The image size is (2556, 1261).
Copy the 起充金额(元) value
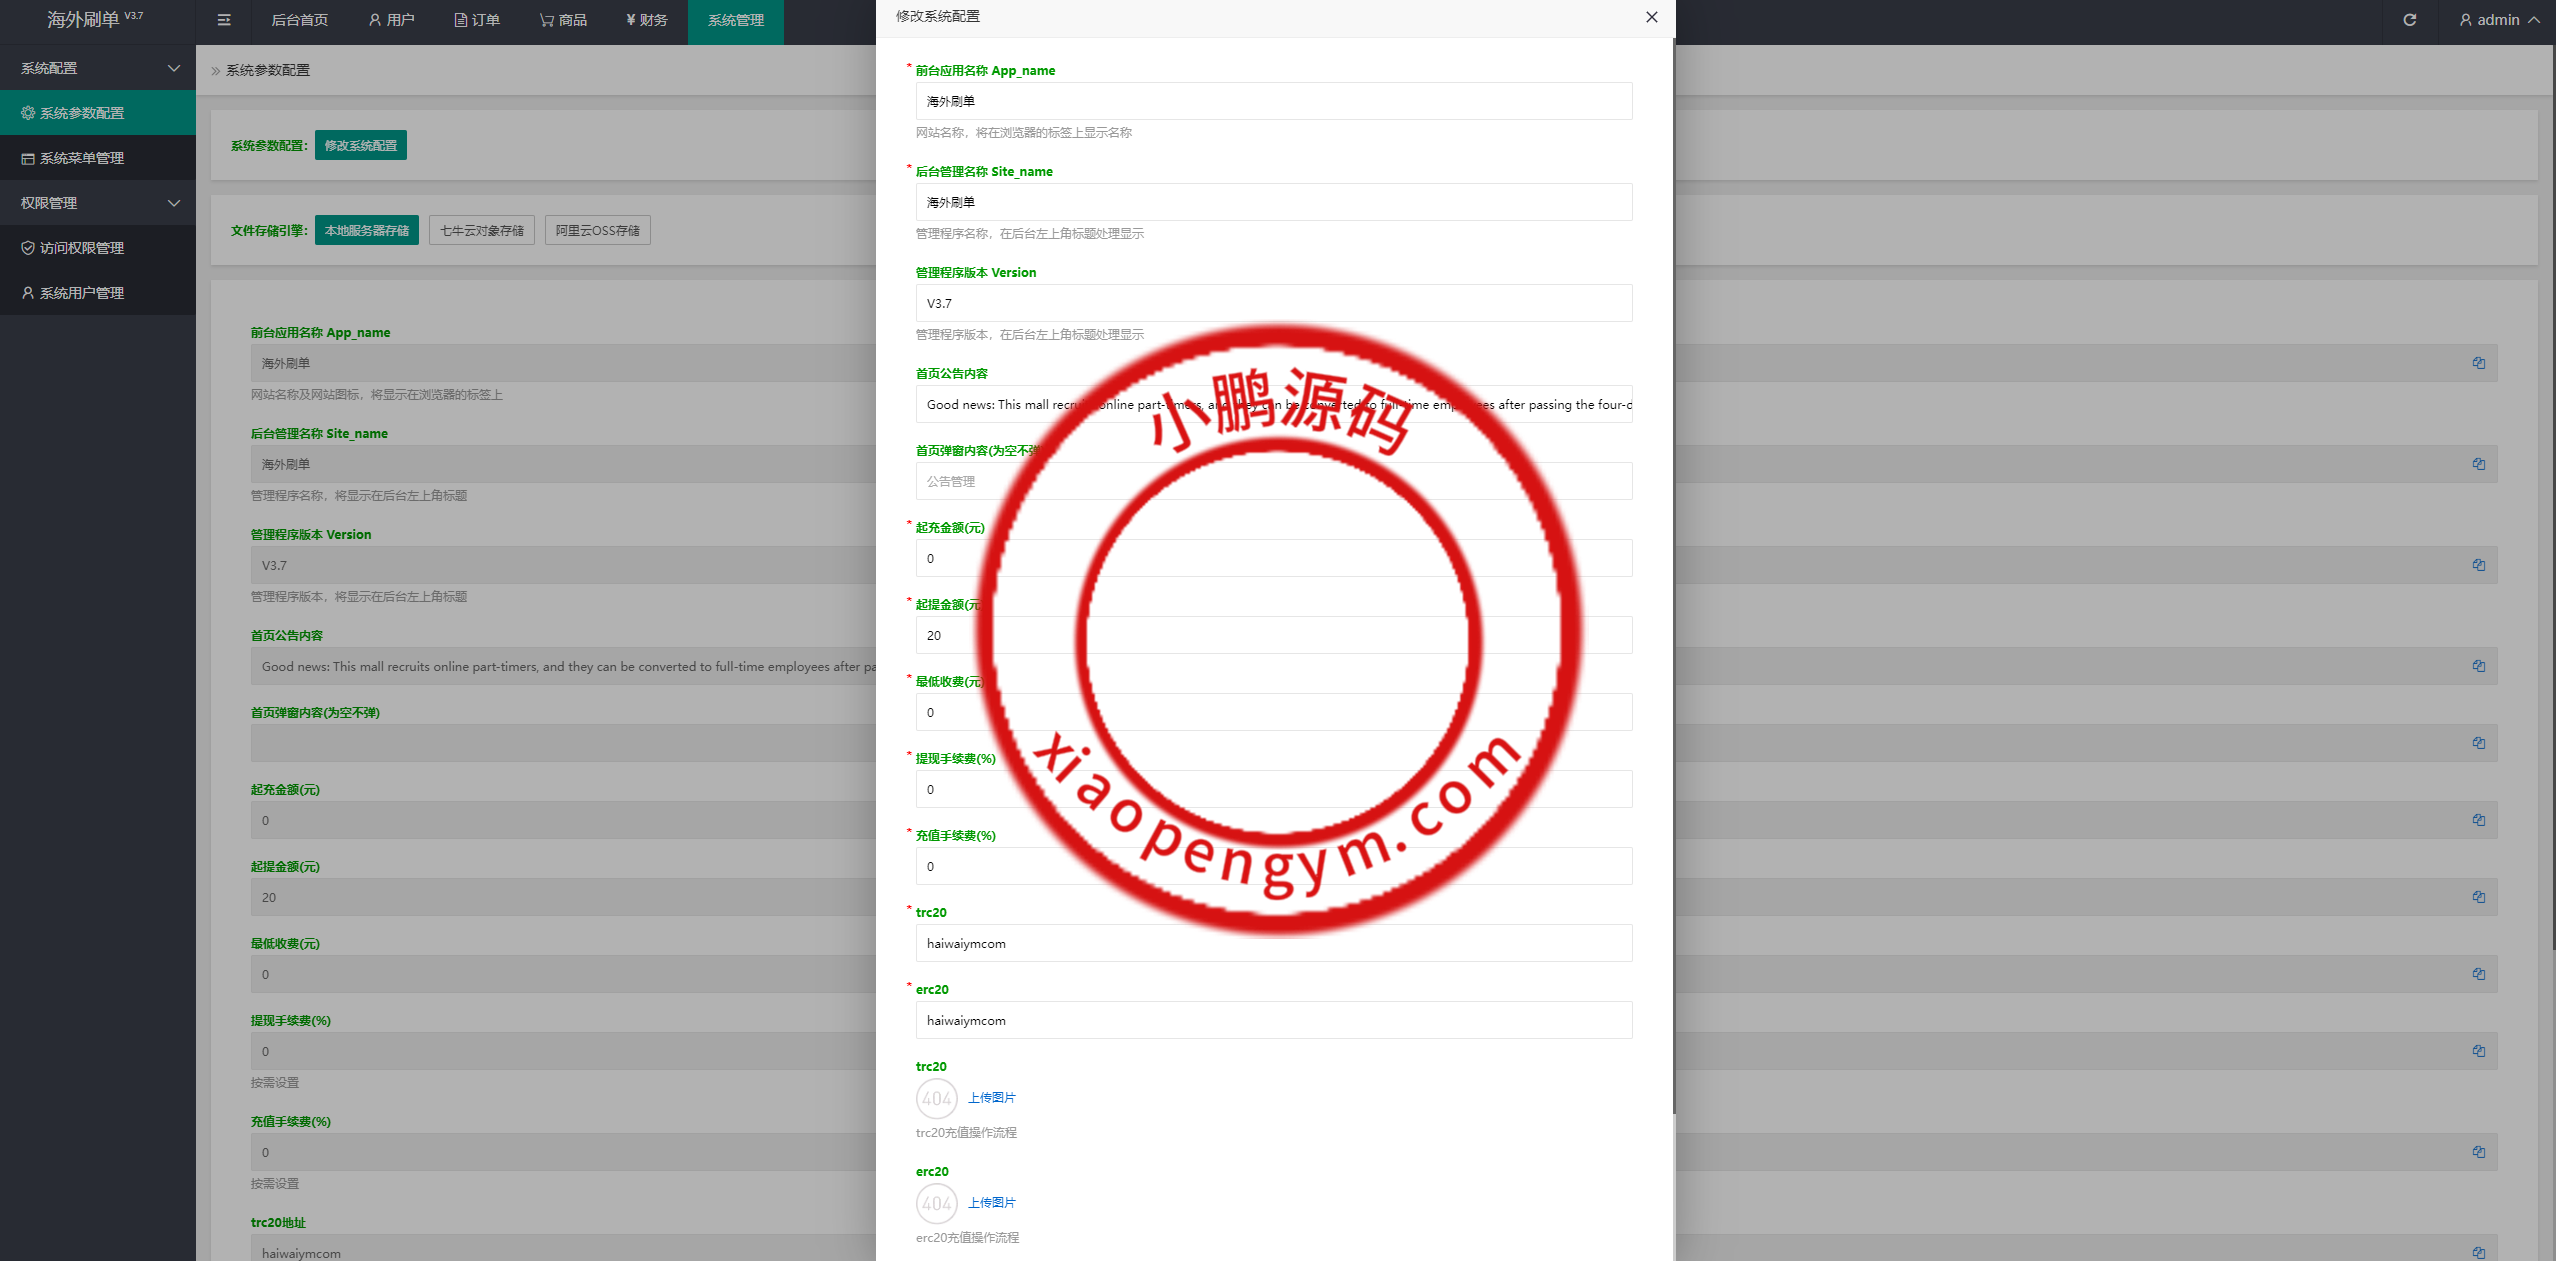pos(2479,820)
